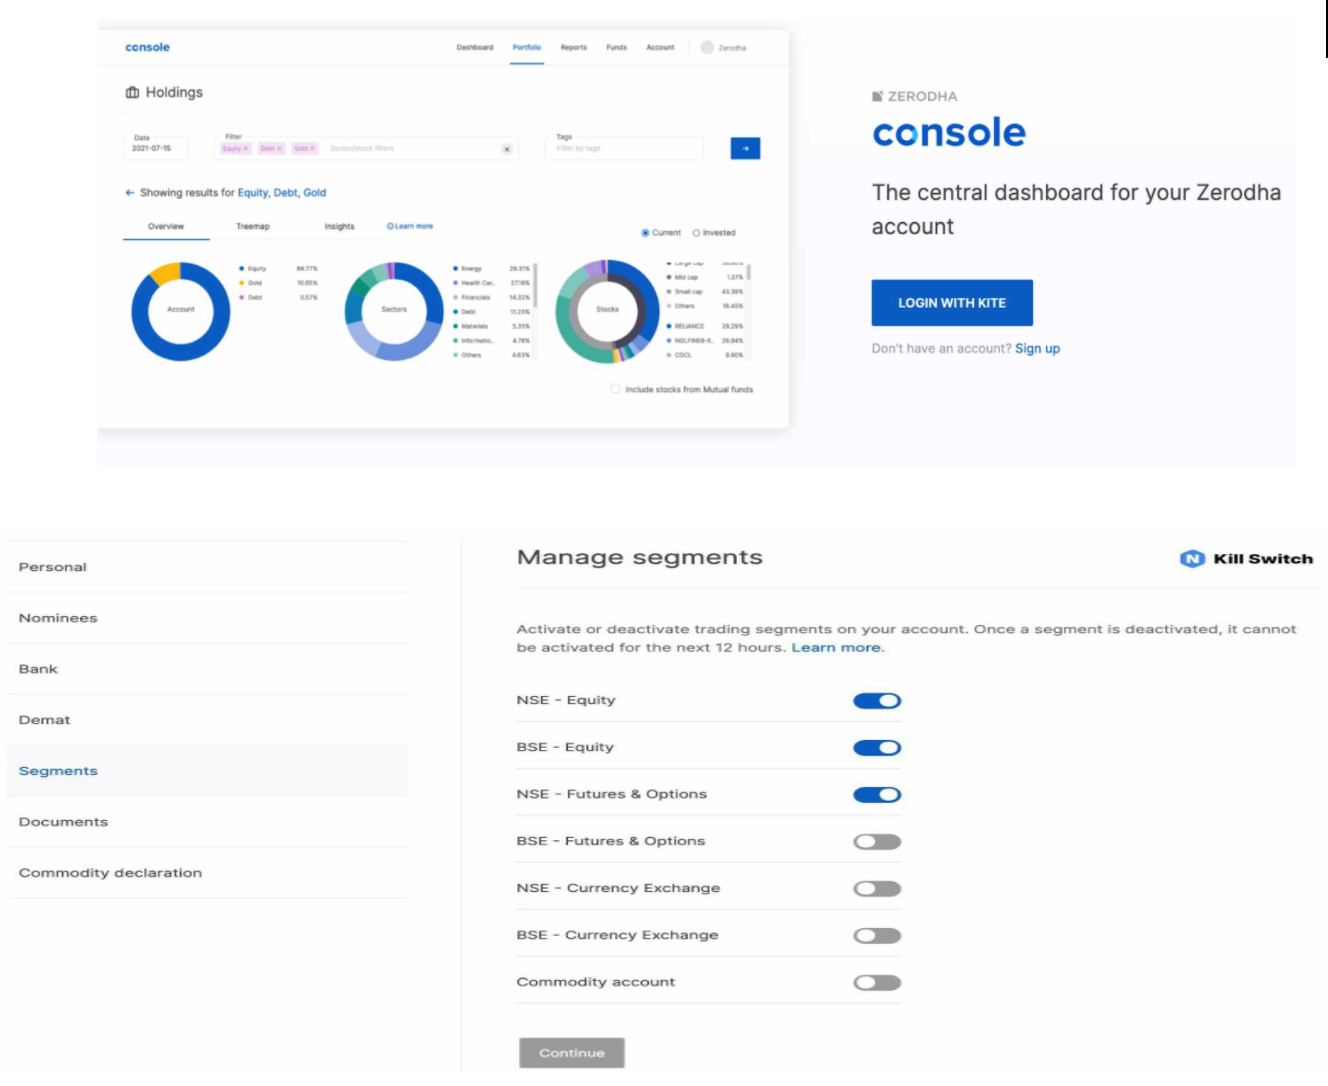The image size is (1328, 1086).
Task: Switch to the Insights tab
Action: click(x=339, y=226)
